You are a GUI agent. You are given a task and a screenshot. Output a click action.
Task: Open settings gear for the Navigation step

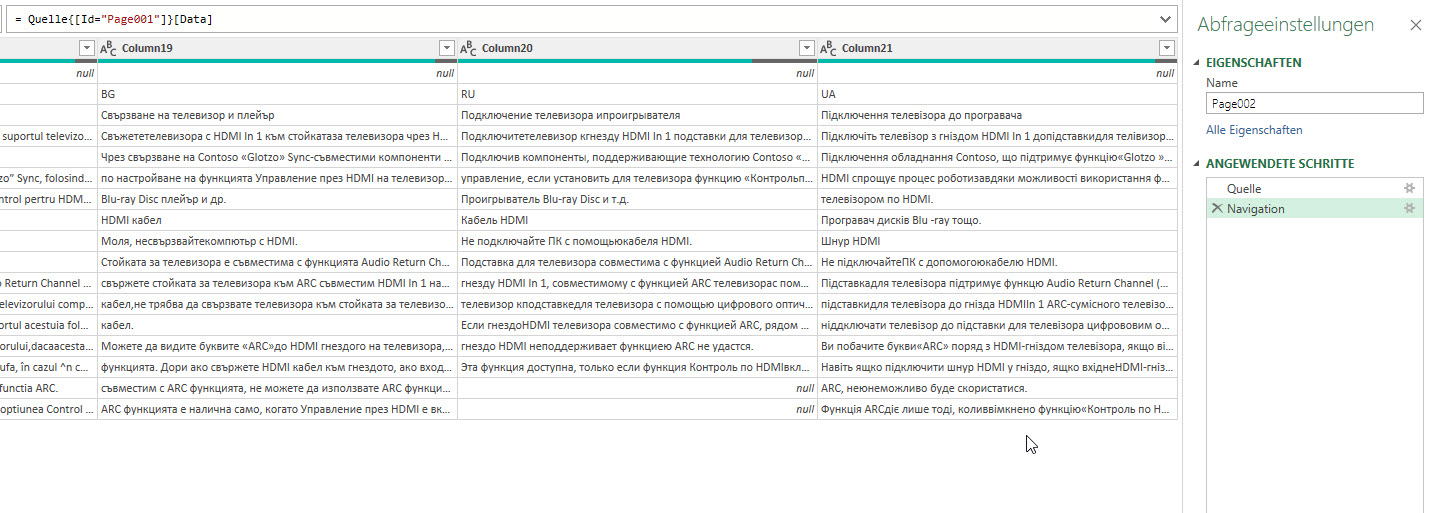1410,208
